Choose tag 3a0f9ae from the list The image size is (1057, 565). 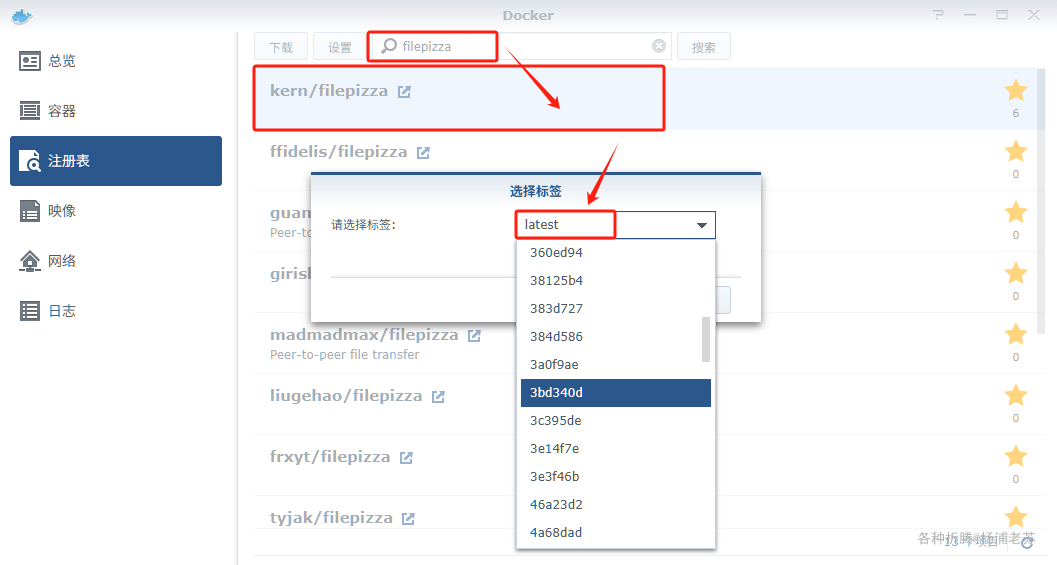(615, 365)
